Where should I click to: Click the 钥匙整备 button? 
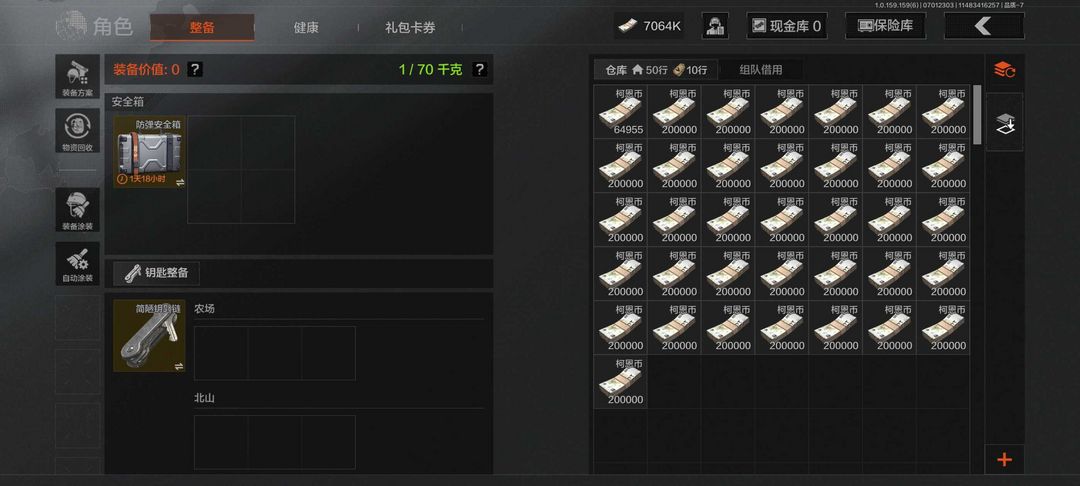pyautogui.click(x=156, y=273)
